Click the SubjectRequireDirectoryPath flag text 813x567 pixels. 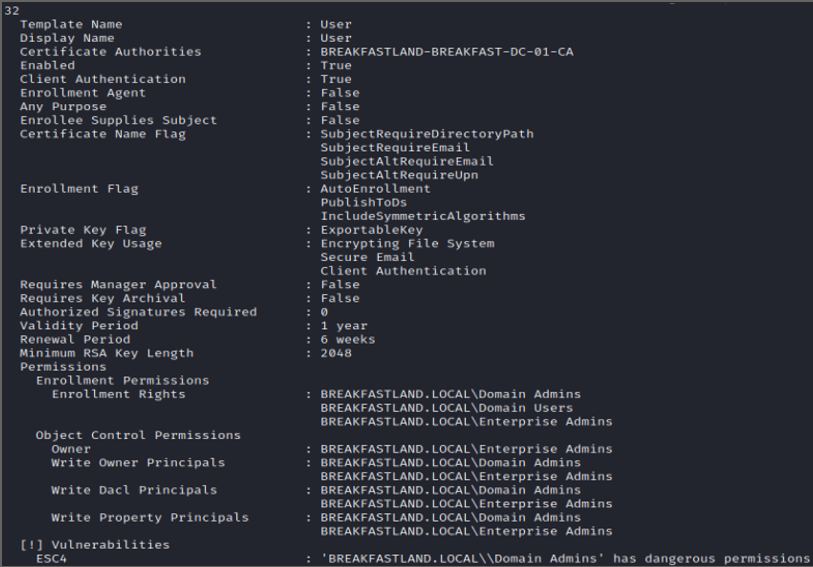(427, 134)
